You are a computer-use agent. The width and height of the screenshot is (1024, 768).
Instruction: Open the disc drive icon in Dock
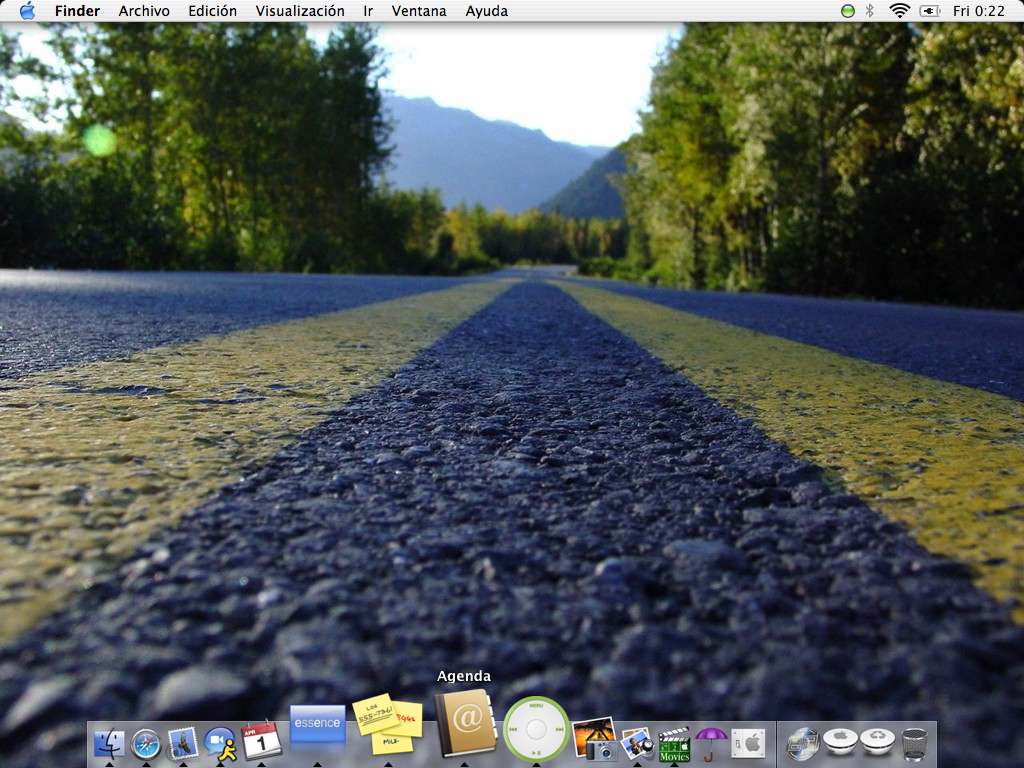coord(803,744)
